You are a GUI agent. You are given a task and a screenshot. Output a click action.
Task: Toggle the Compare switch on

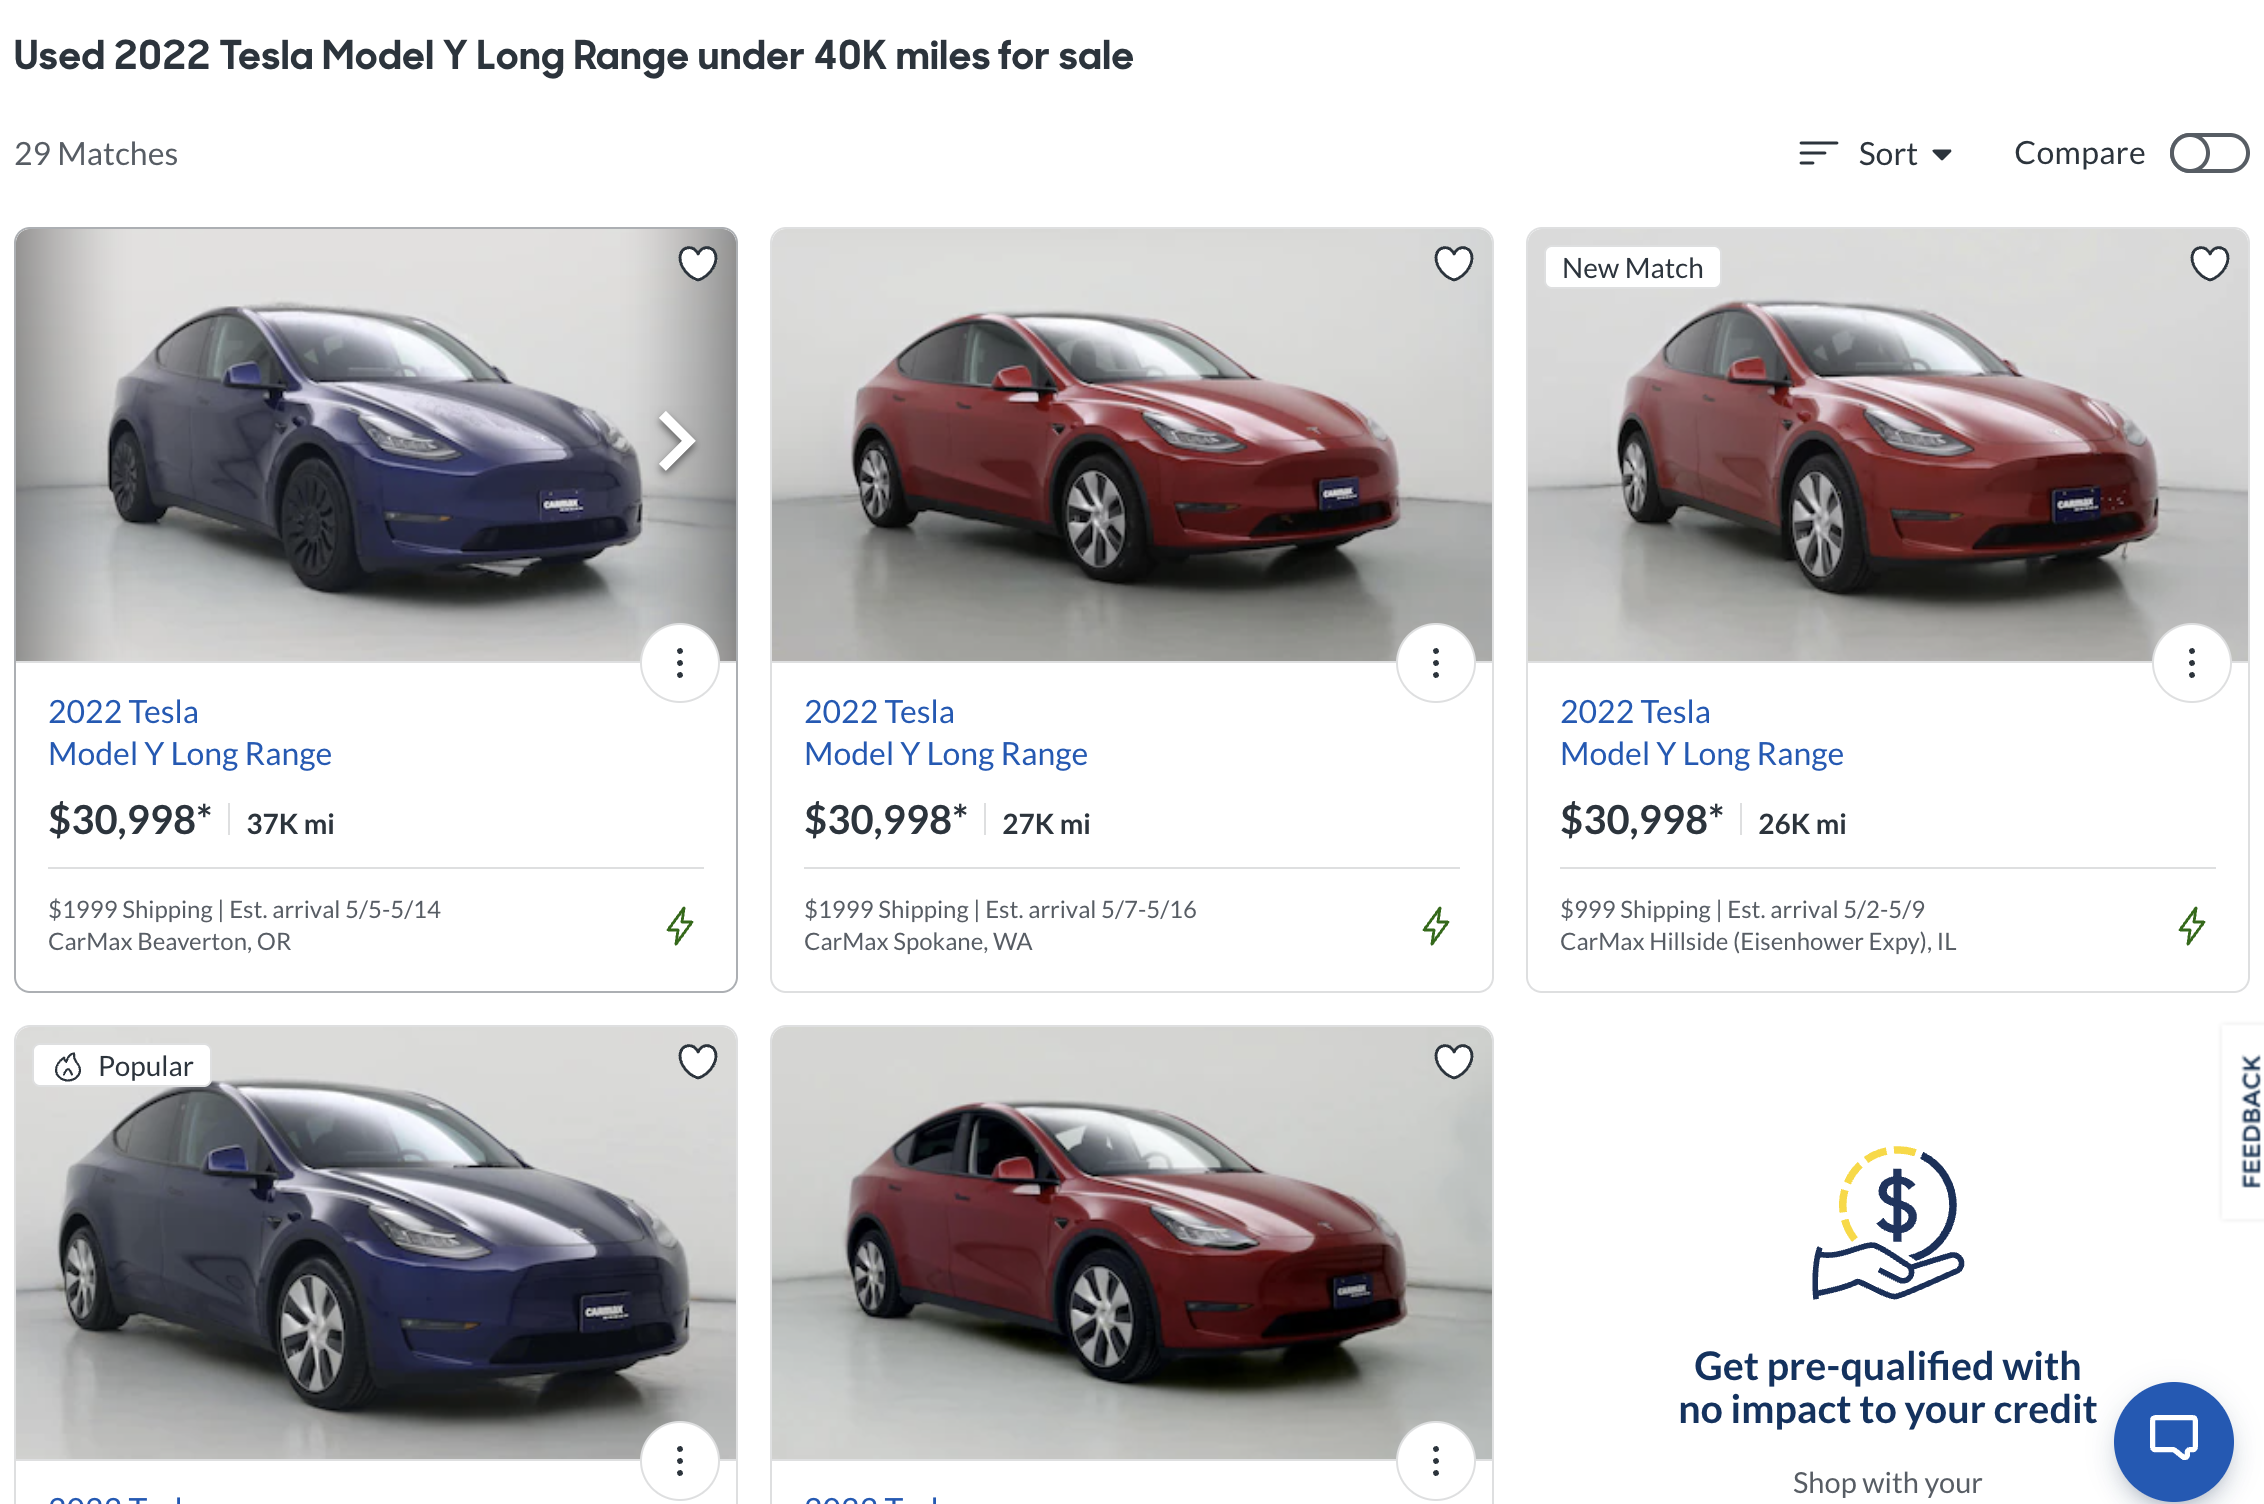point(2208,154)
